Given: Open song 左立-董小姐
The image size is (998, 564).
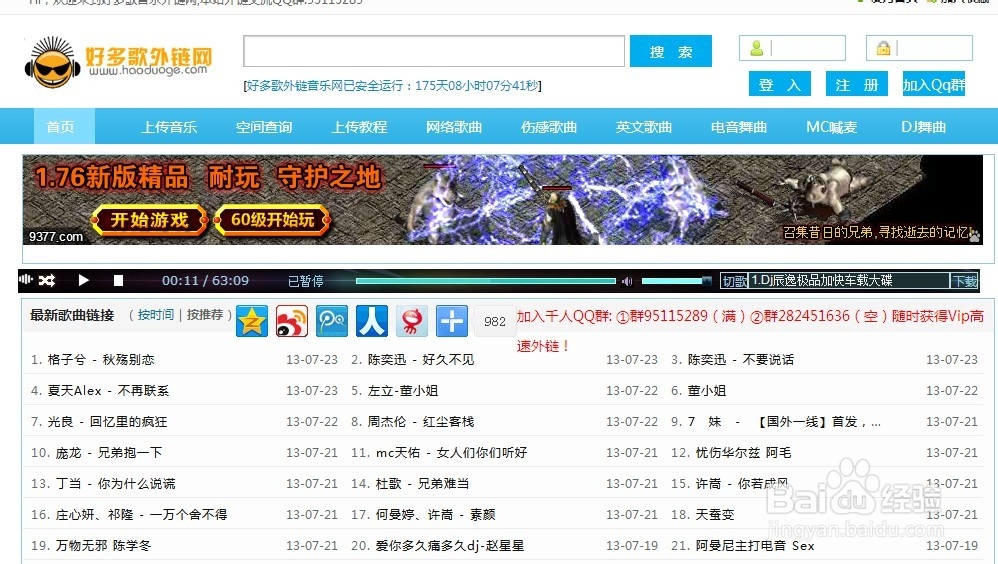Looking at the screenshot, I should (403, 391).
